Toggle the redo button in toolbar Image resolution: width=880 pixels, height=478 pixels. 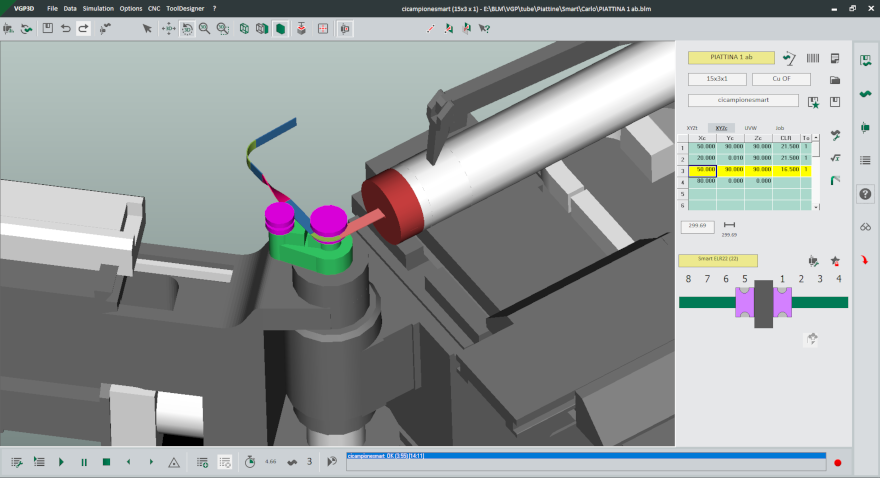[84, 28]
